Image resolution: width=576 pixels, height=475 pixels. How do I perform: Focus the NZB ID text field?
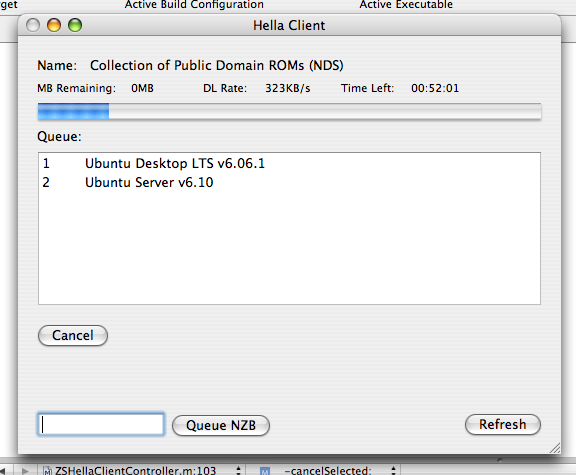[x=101, y=424]
